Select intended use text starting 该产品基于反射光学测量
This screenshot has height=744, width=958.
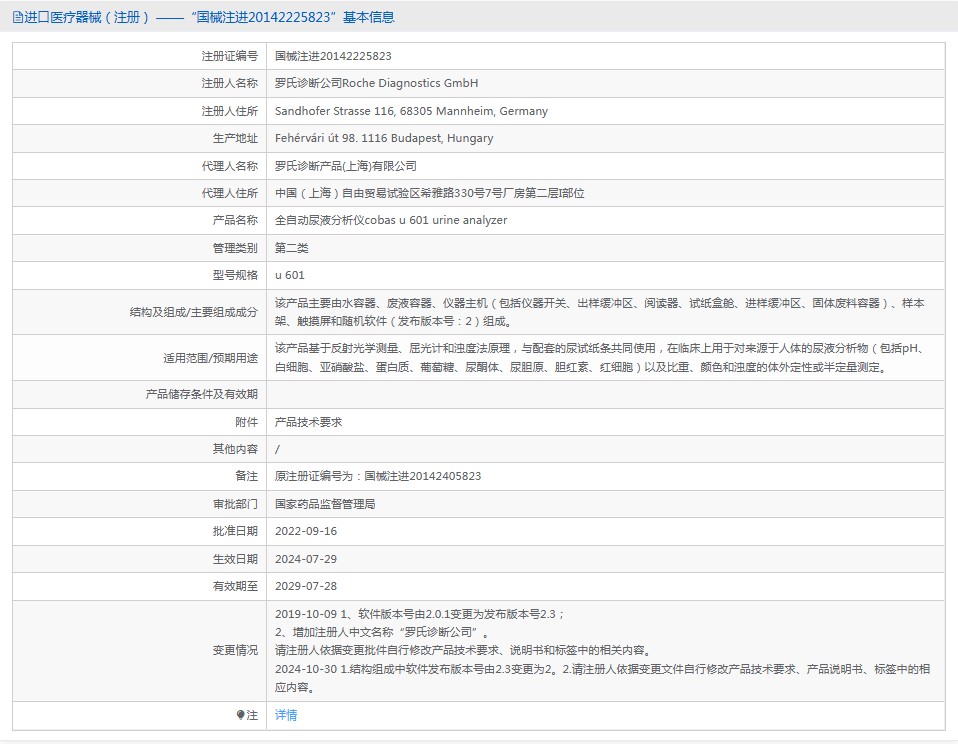(601, 357)
